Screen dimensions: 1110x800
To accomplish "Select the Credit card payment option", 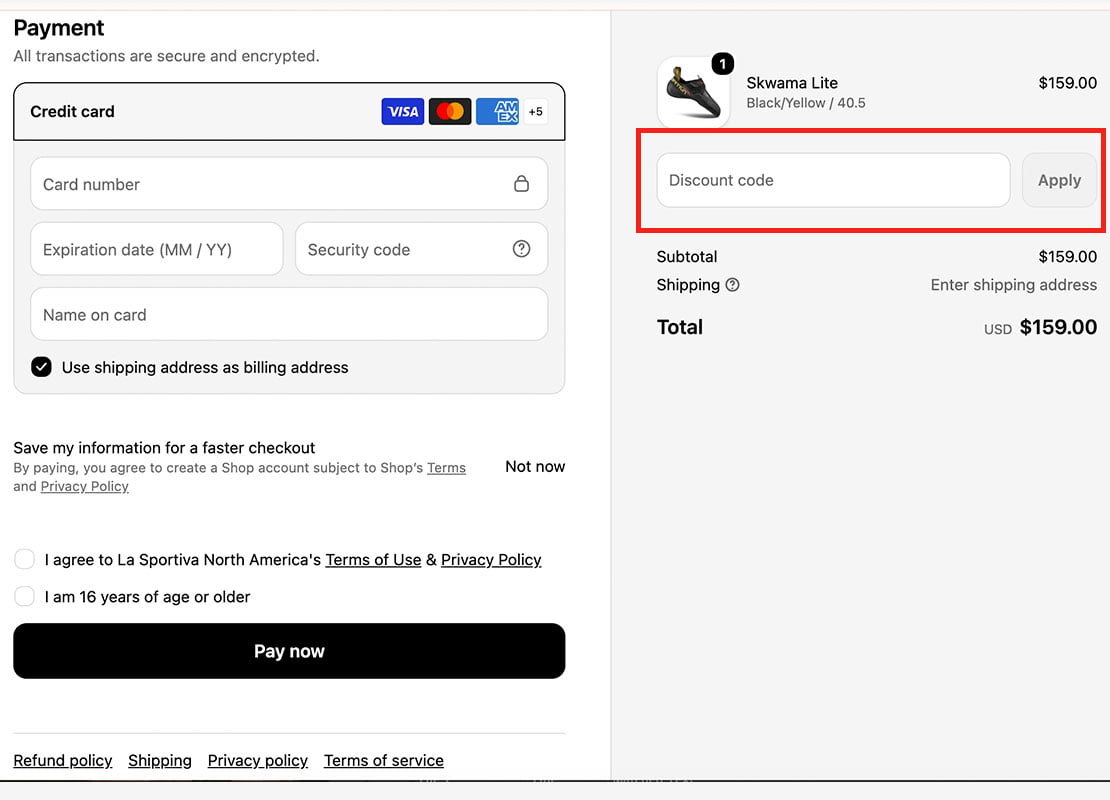I will 289,111.
